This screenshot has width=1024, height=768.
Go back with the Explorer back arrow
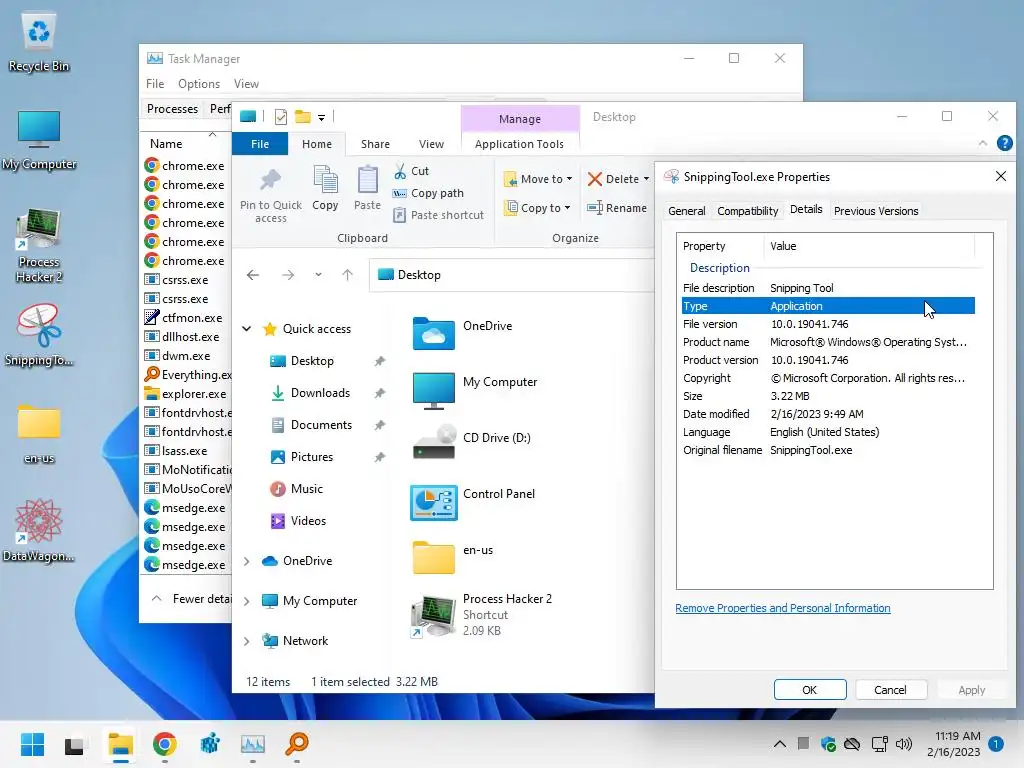point(253,275)
